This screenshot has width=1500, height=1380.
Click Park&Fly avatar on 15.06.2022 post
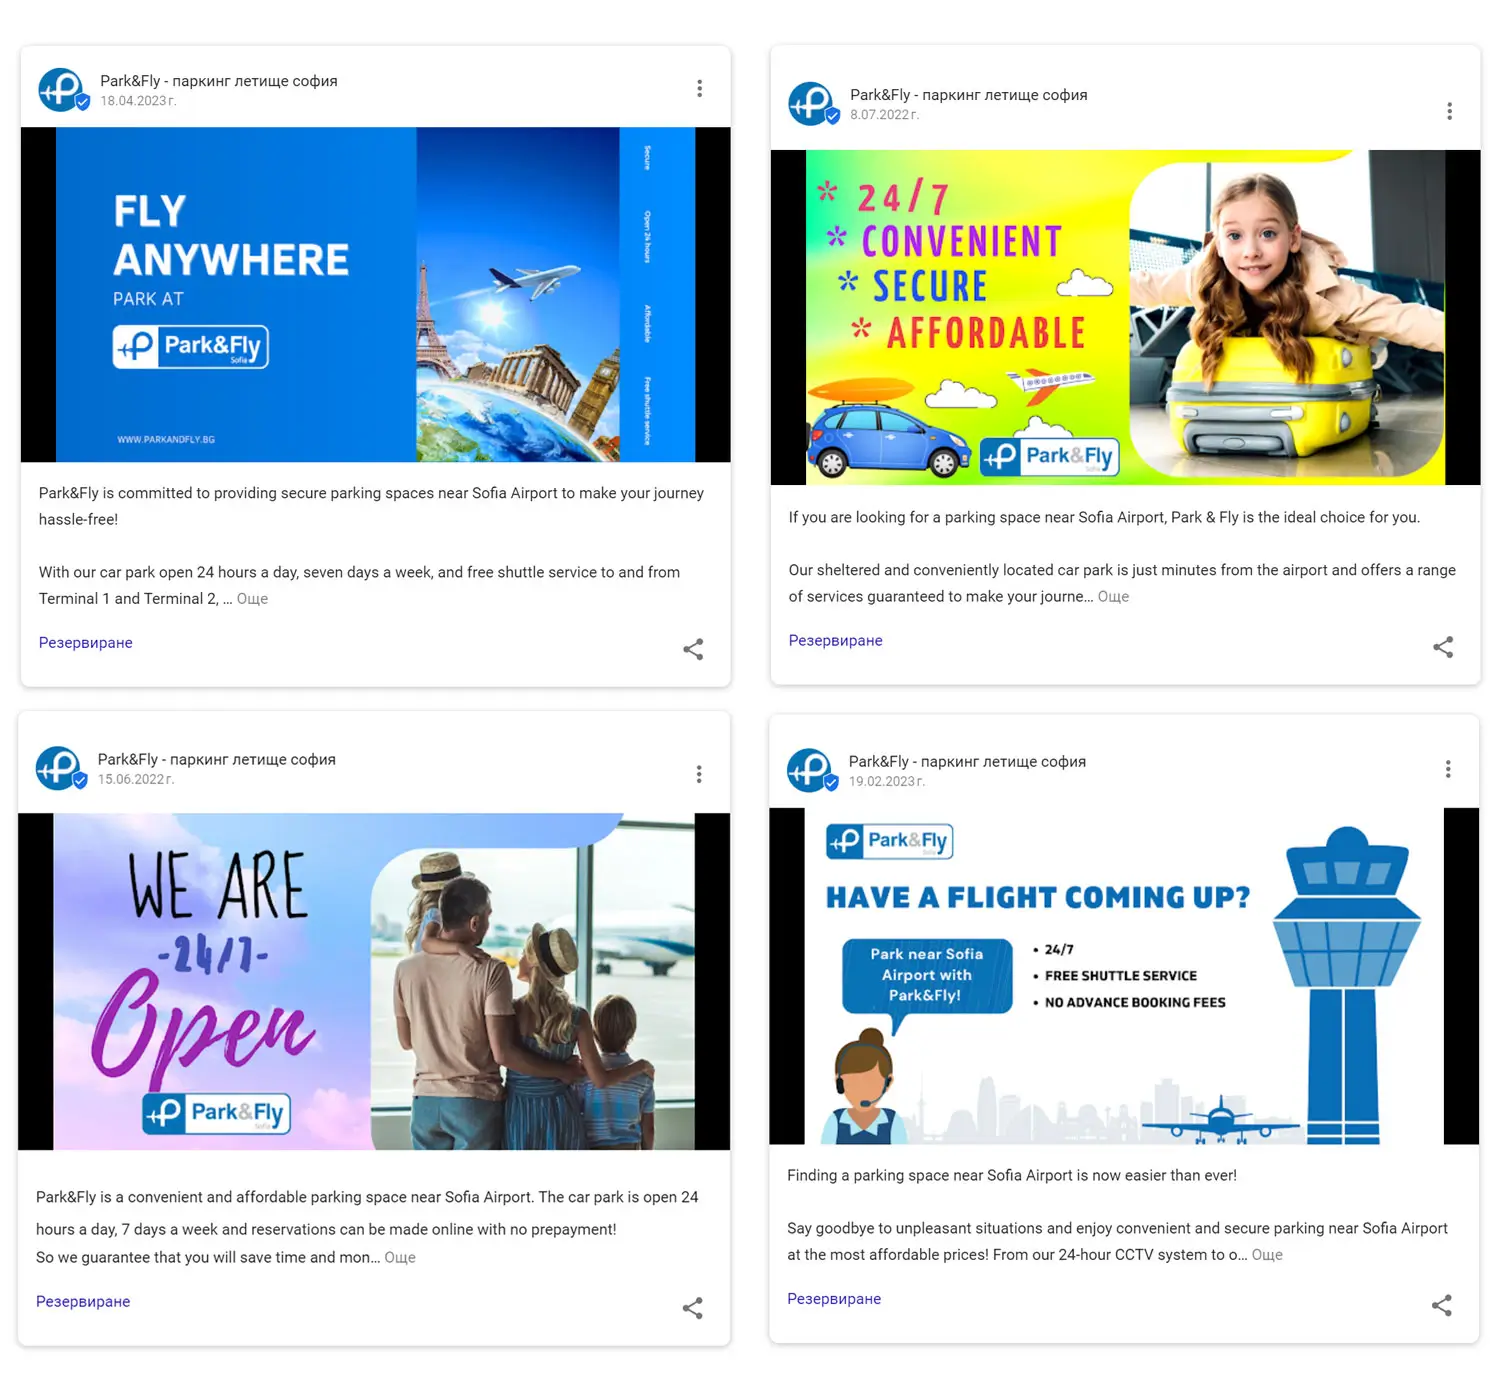pos(58,767)
